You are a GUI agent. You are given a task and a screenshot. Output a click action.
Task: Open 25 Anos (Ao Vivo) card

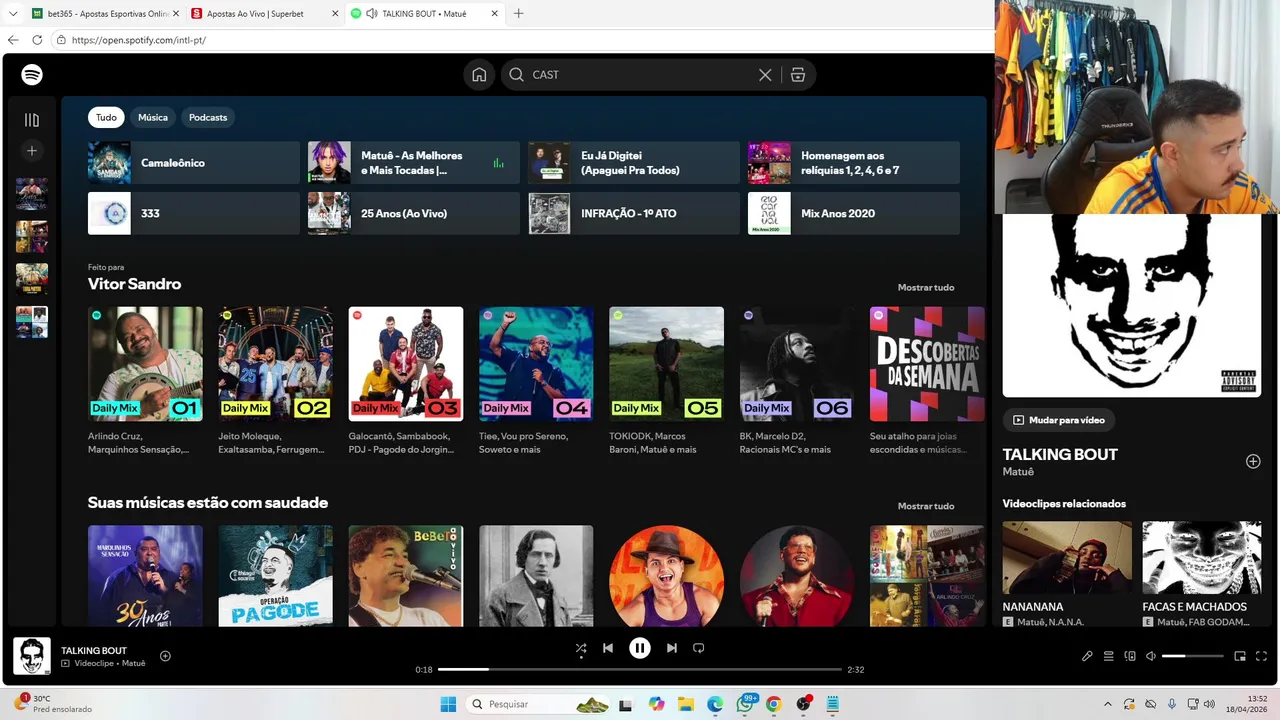pyautogui.click(x=414, y=213)
